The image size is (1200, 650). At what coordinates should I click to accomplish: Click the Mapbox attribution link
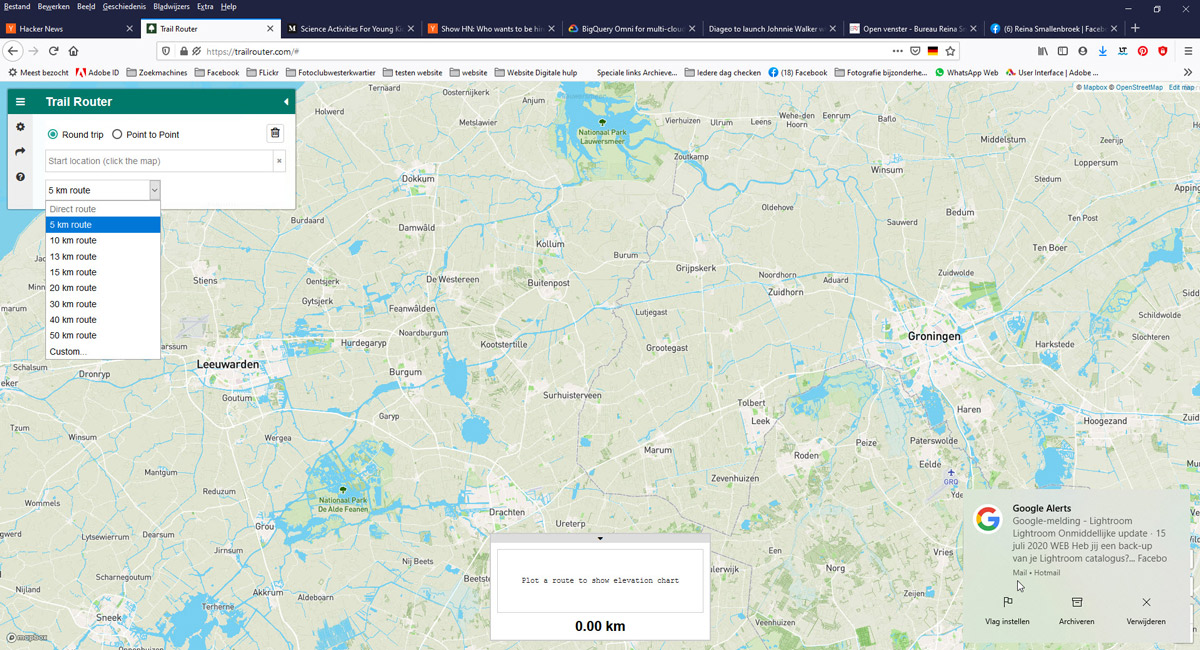(x=1092, y=87)
